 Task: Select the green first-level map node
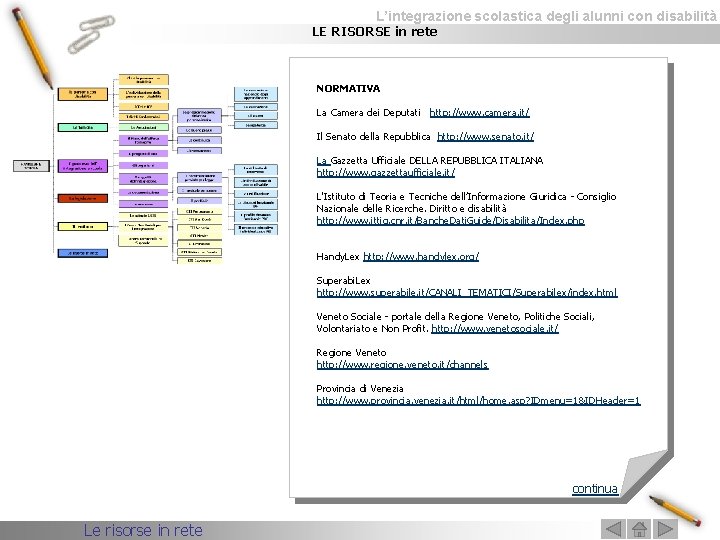click(83, 127)
